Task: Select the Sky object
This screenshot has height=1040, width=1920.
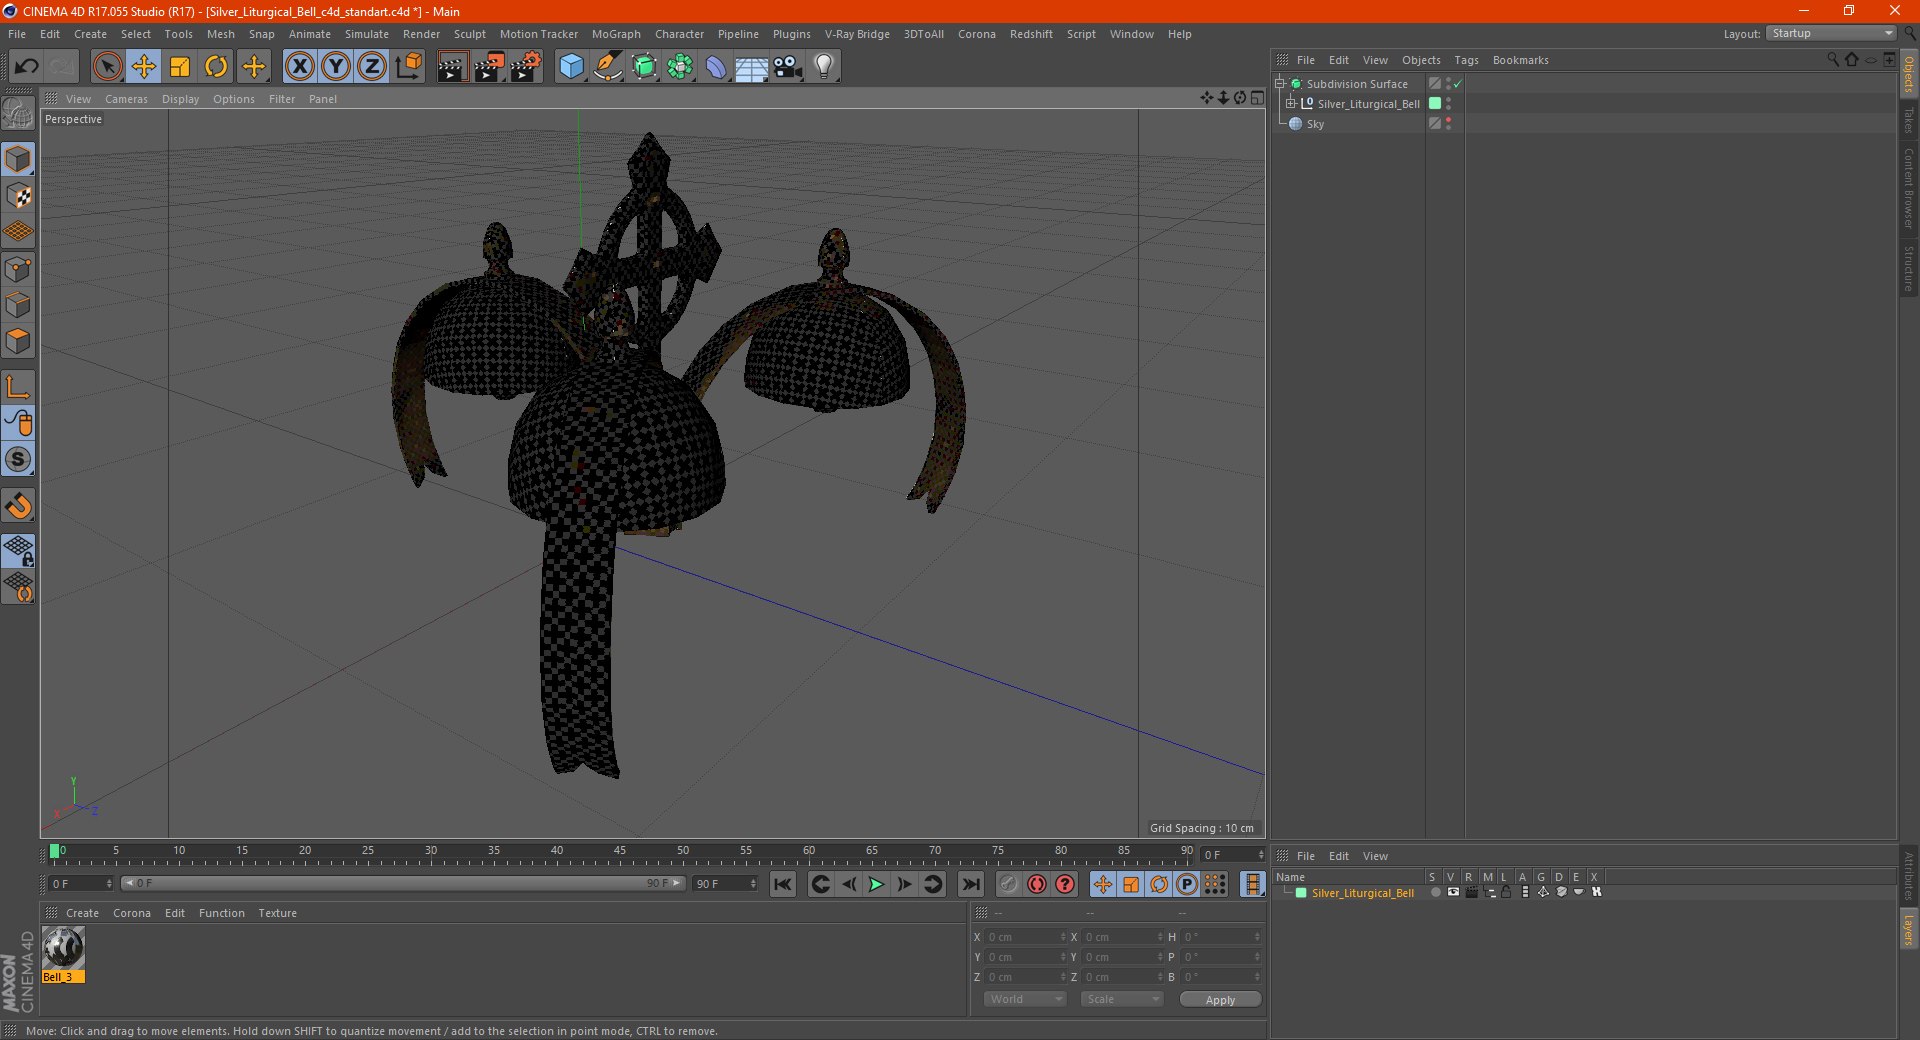Action: coord(1315,124)
